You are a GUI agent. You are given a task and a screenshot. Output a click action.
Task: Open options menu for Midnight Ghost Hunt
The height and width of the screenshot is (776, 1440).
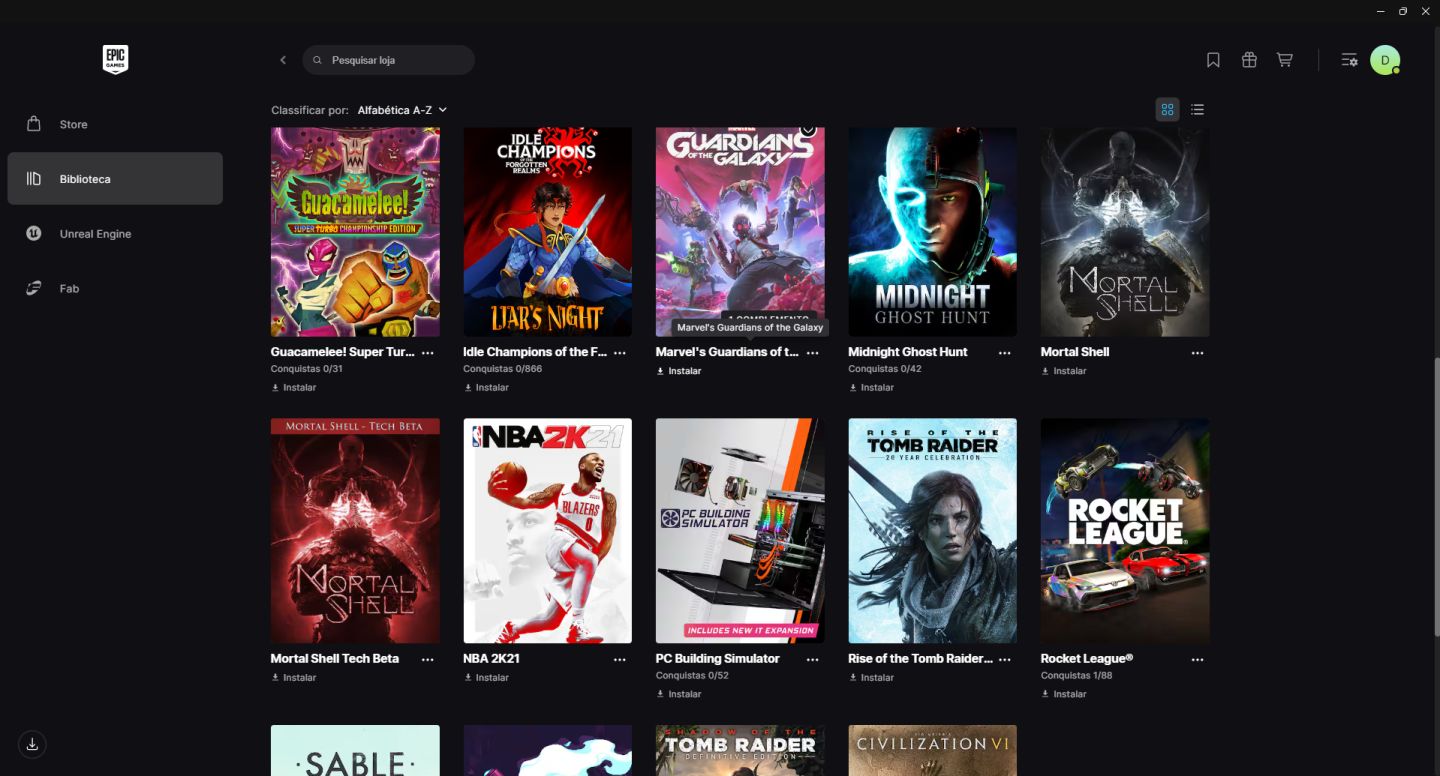point(1005,352)
